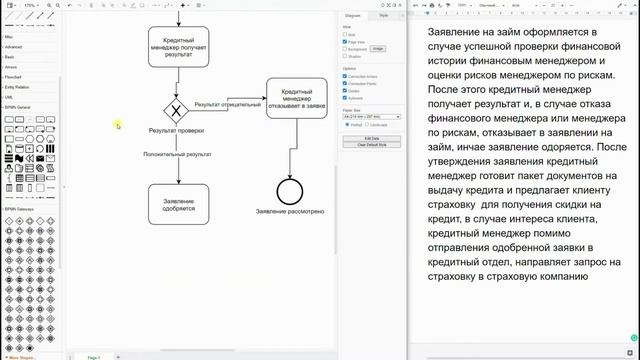The image size is (640, 360).
Task: Click spell check icon in Google Docs
Action: 440,5
